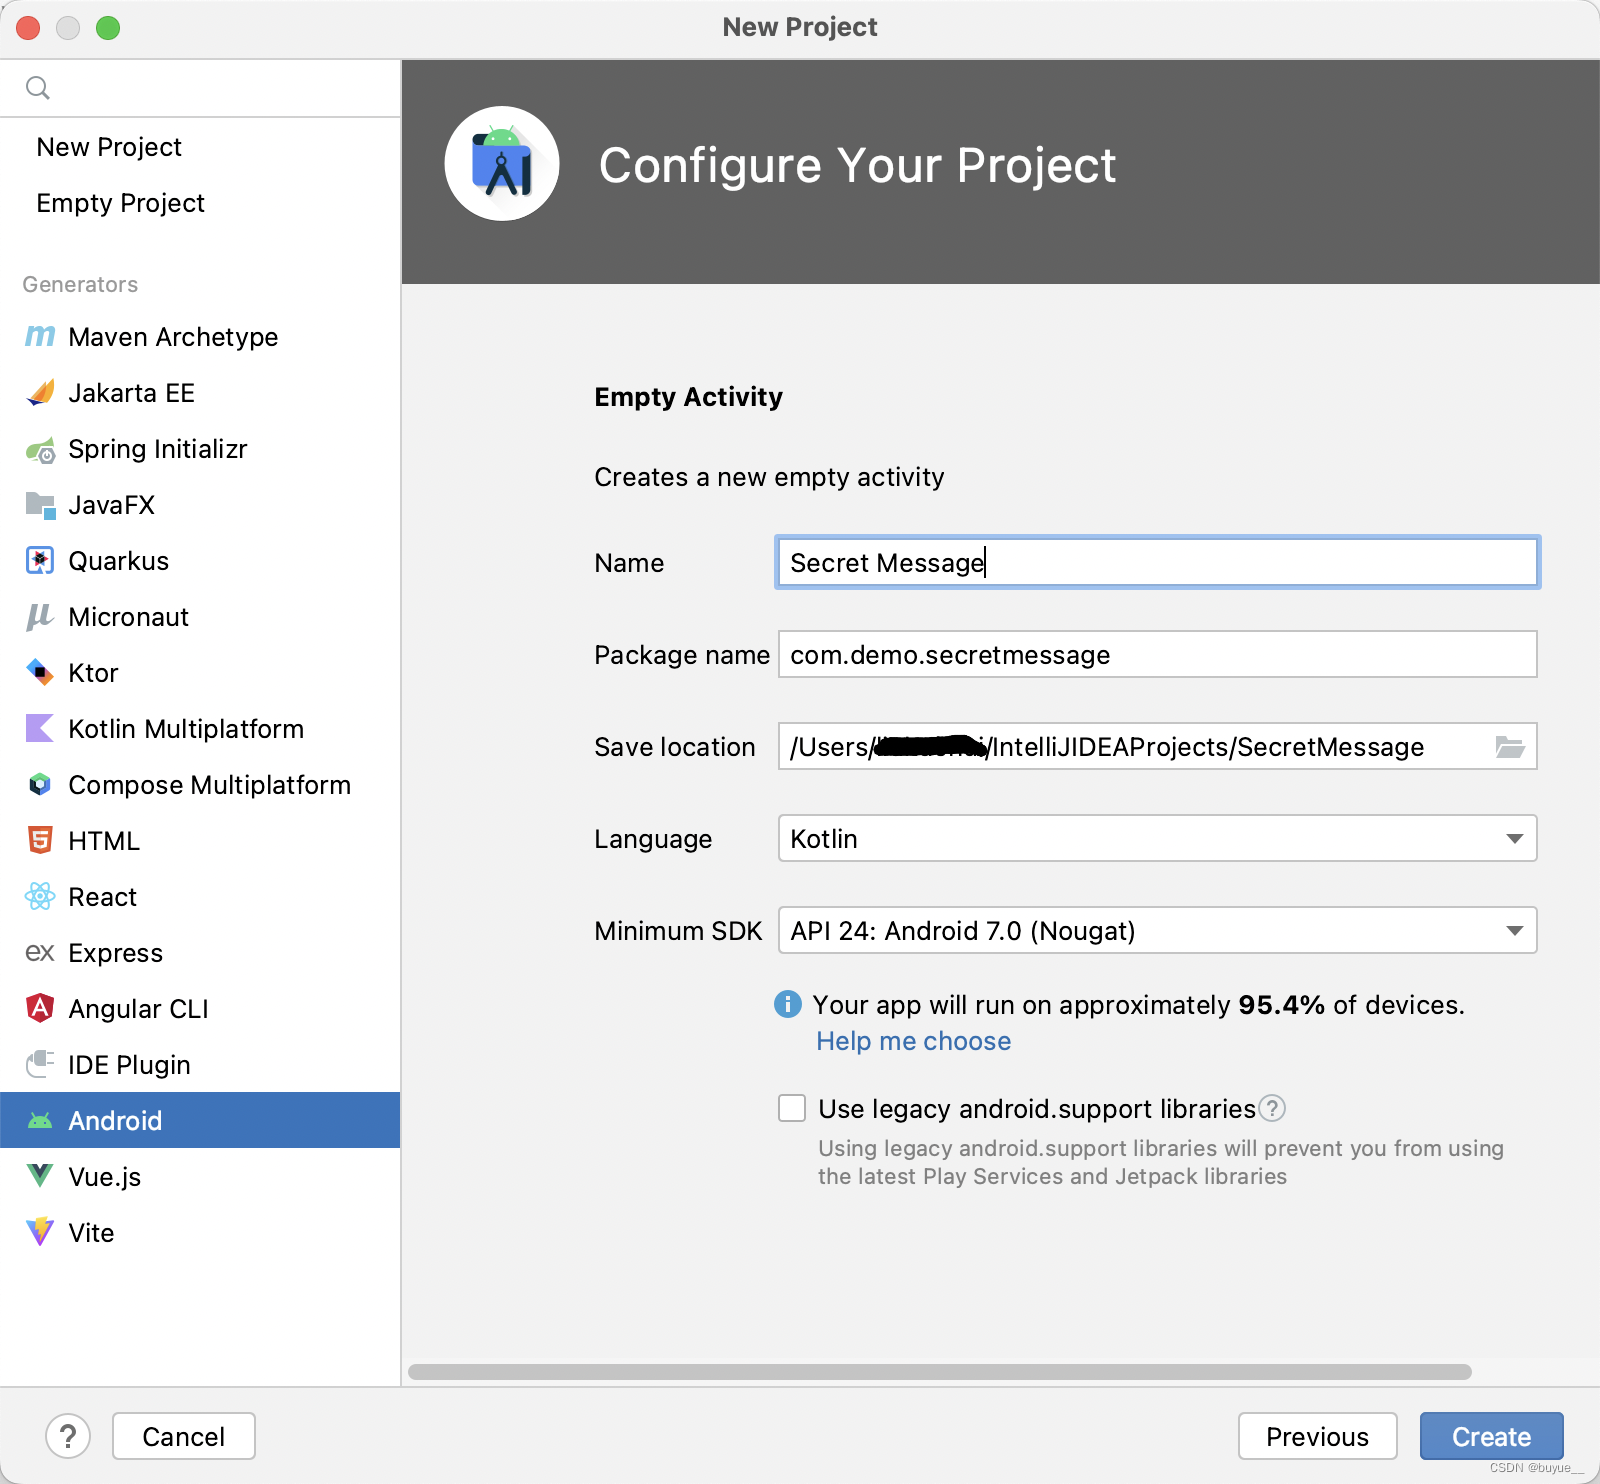Focus the Name field containing Secret Message
Screen dimensions: 1600x1484
tap(1157, 562)
